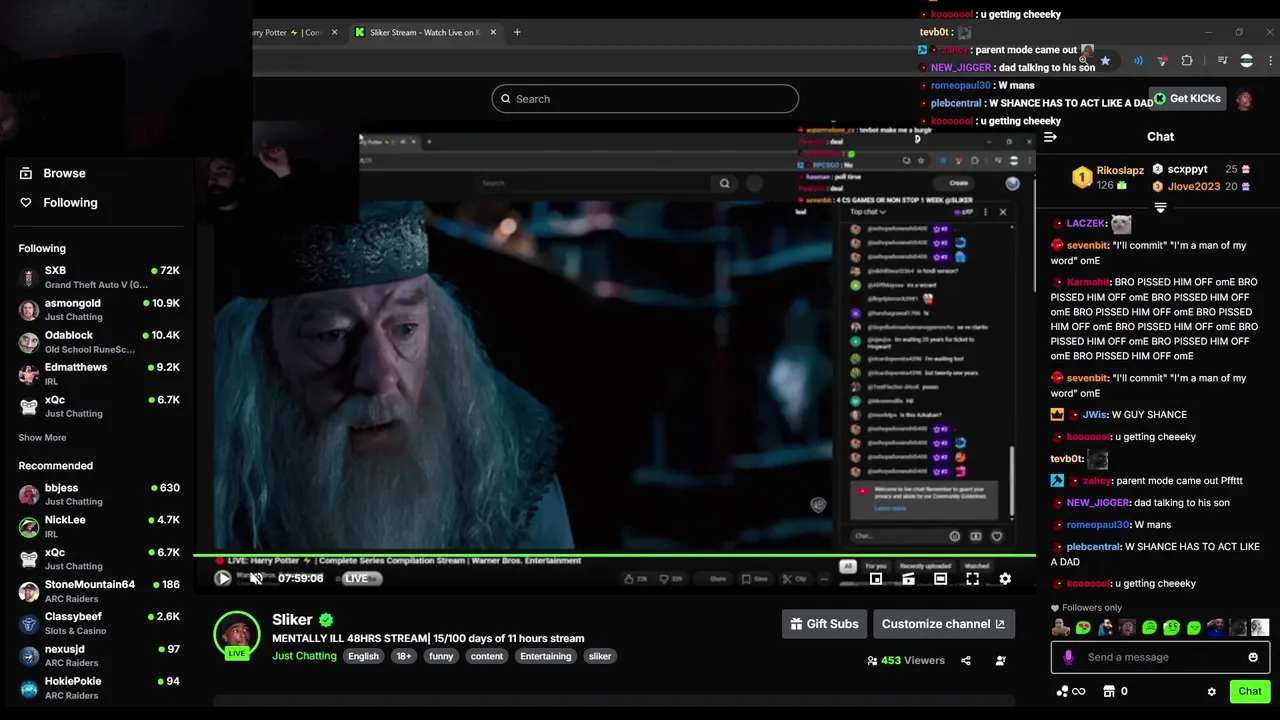The width and height of the screenshot is (1280, 720).
Task: Collapse the chat panel arrow
Action: (1050, 137)
